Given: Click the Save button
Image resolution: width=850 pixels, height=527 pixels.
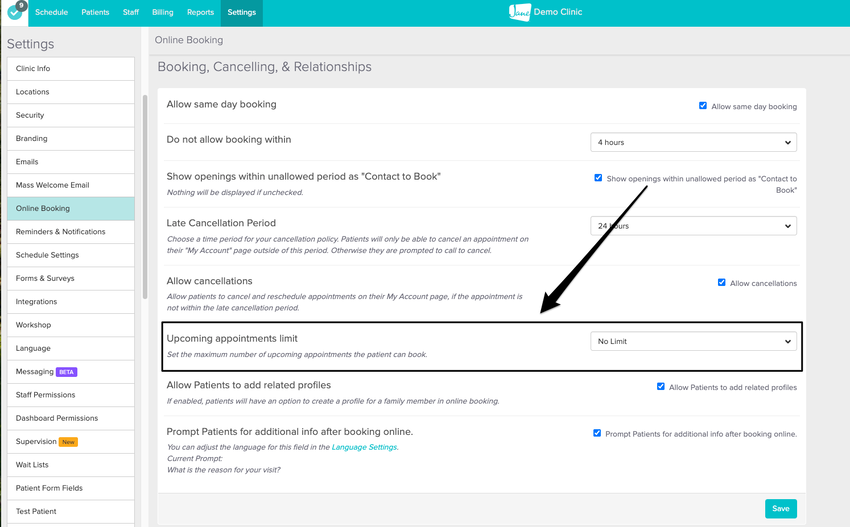Looking at the screenshot, I should click(x=781, y=509).
